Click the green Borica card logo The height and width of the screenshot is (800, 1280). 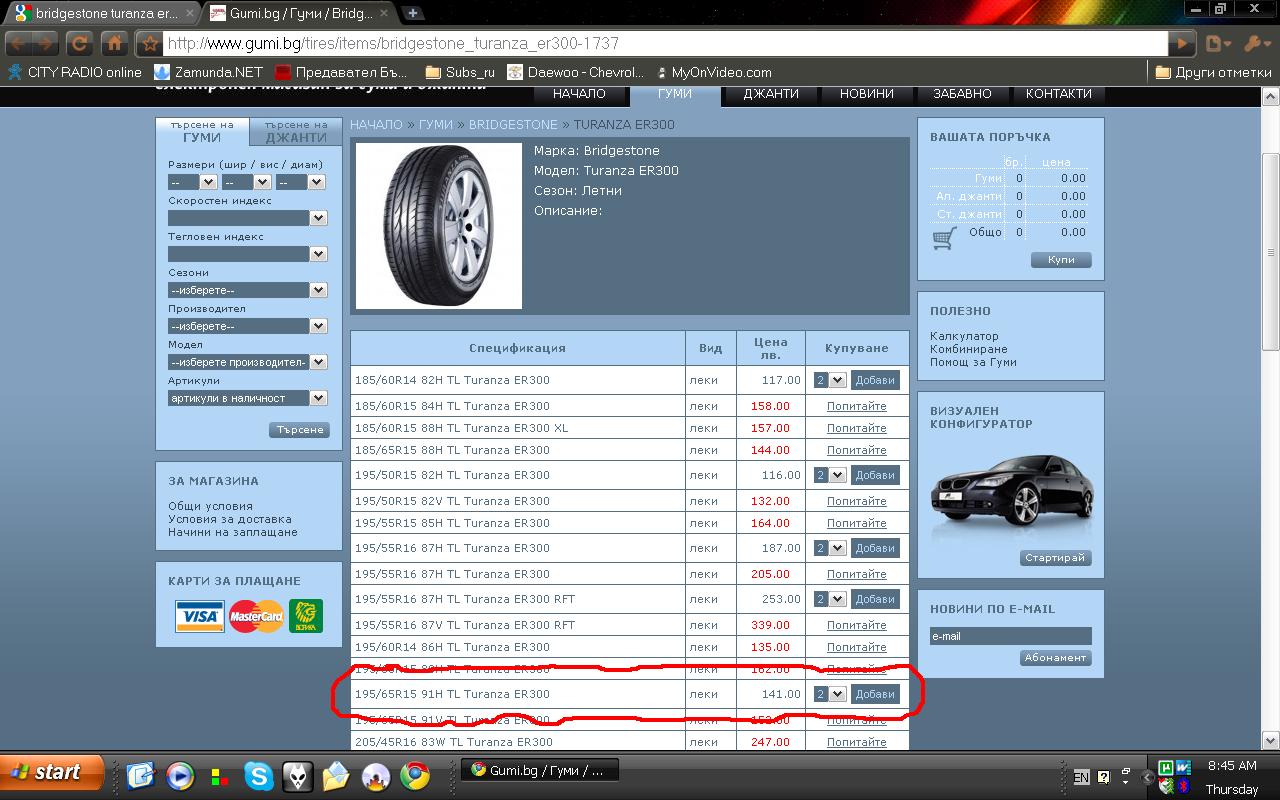[x=306, y=616]
